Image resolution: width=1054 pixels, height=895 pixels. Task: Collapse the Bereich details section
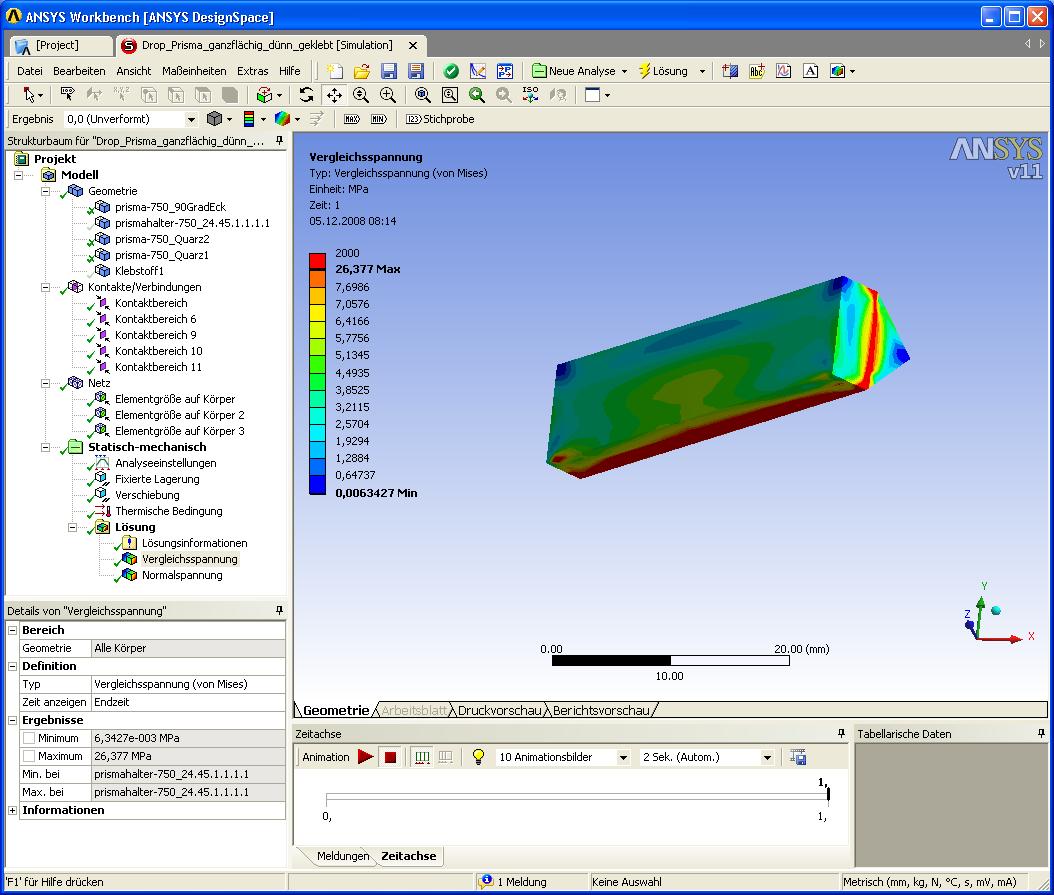[x=12, y=630]
